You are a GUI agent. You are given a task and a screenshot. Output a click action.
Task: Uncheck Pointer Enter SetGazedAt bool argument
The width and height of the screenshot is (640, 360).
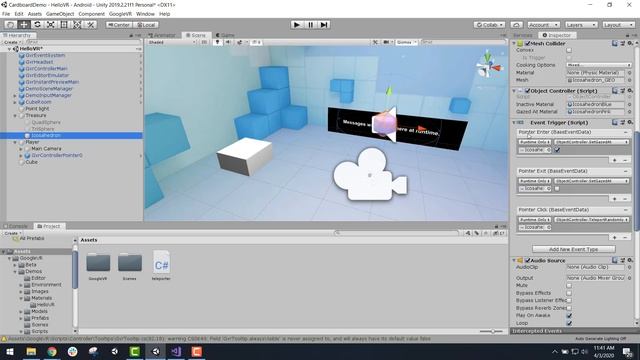point(557,150)
